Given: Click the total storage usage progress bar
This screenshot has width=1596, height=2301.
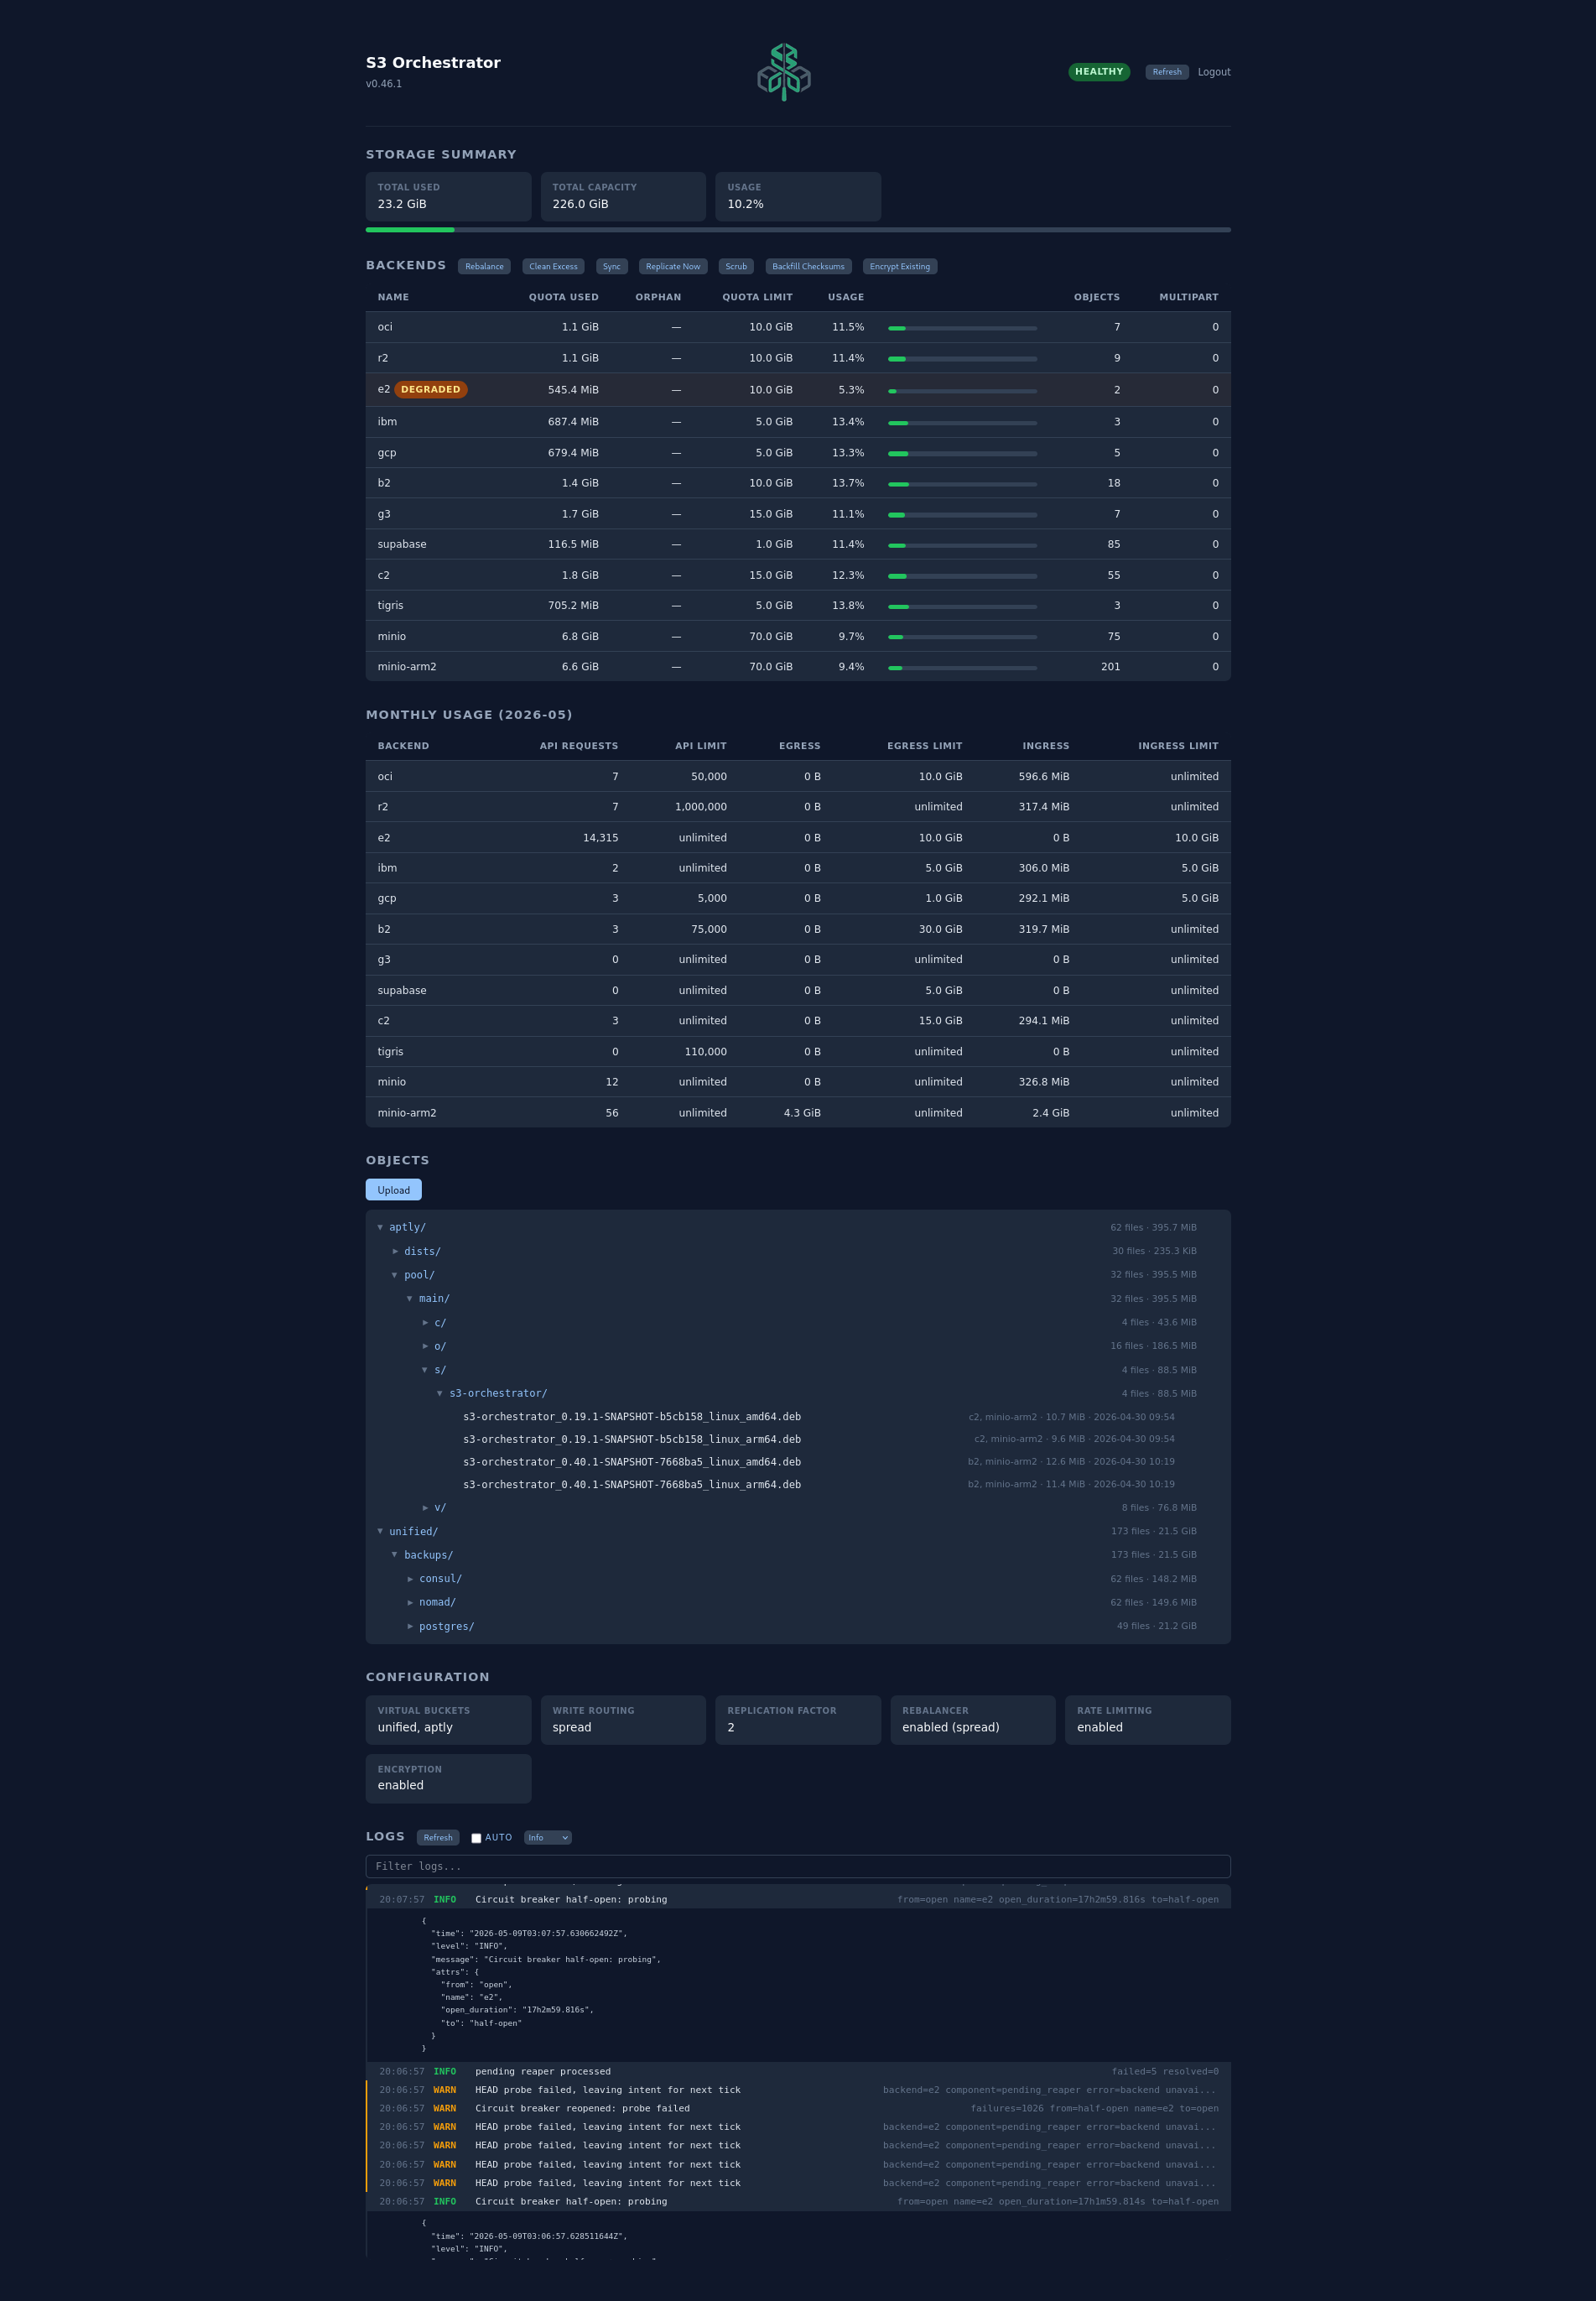Looking at the screenshot, I should click(798, 230).
